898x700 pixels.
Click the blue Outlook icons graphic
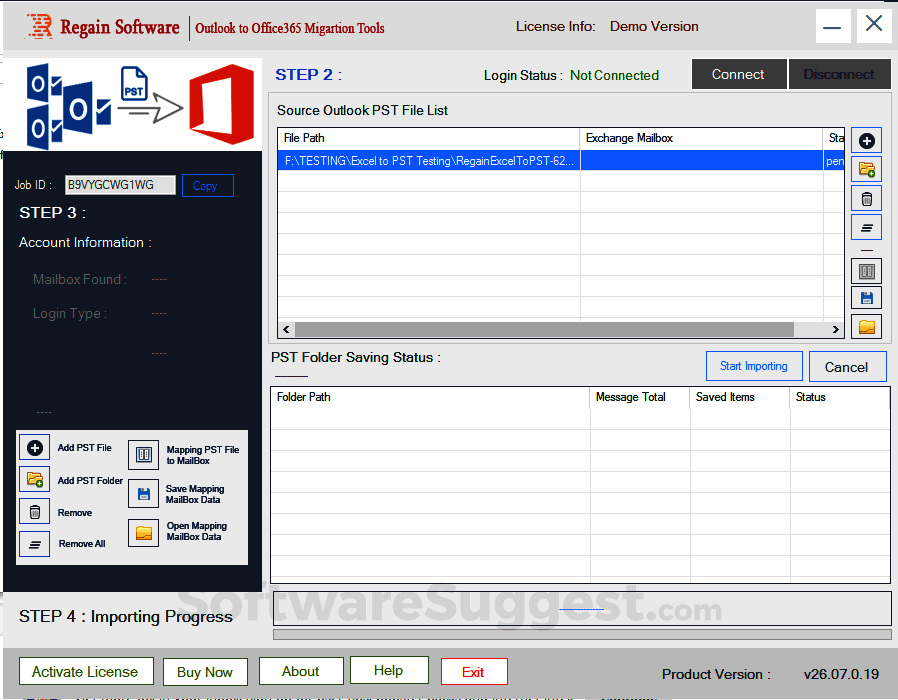pos(69,106)
